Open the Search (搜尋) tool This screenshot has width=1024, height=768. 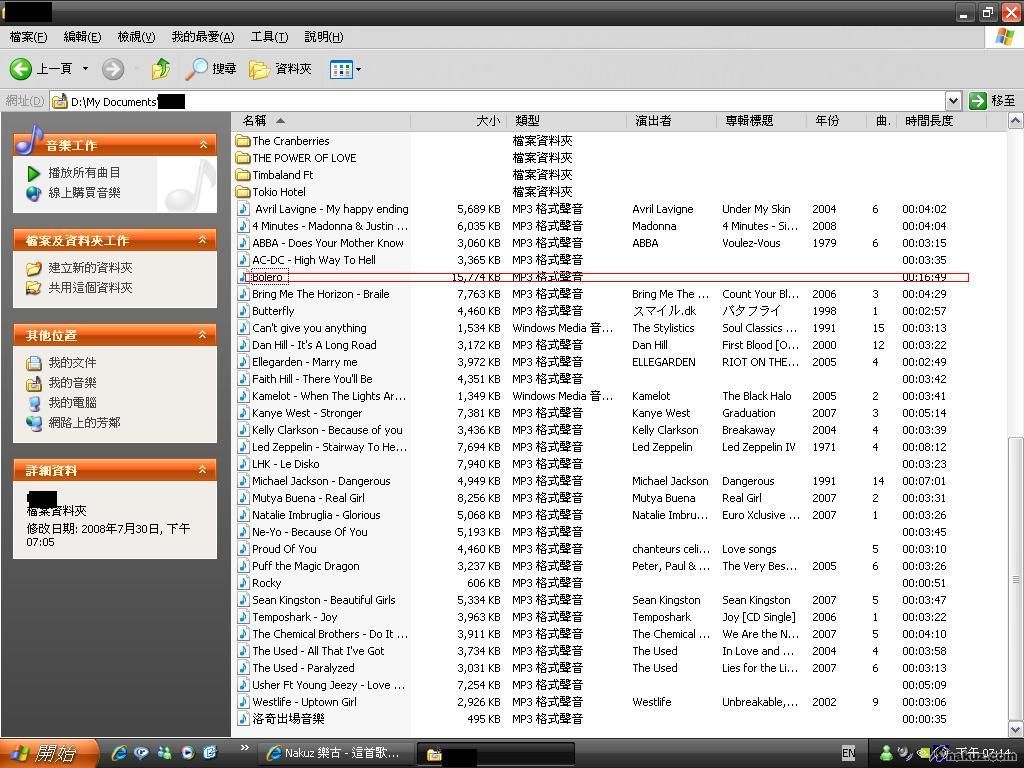(x=211, y=69)
